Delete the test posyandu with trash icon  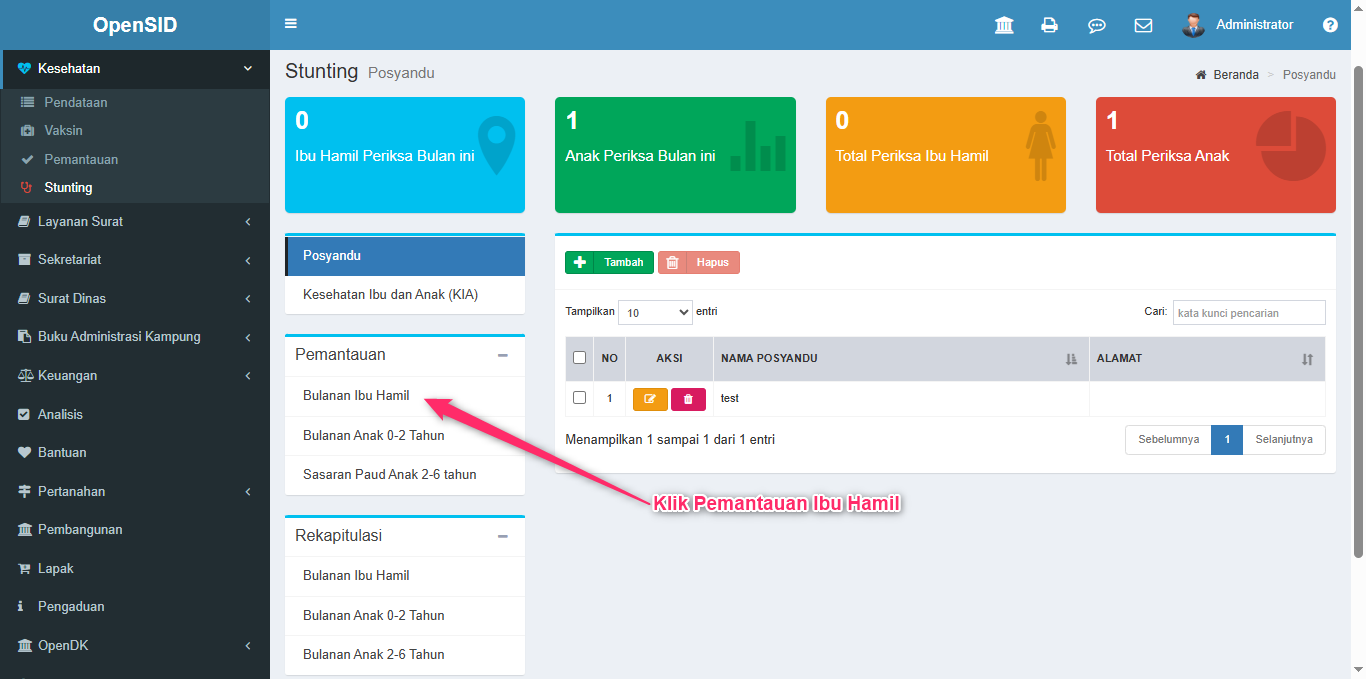pos(688,399)
